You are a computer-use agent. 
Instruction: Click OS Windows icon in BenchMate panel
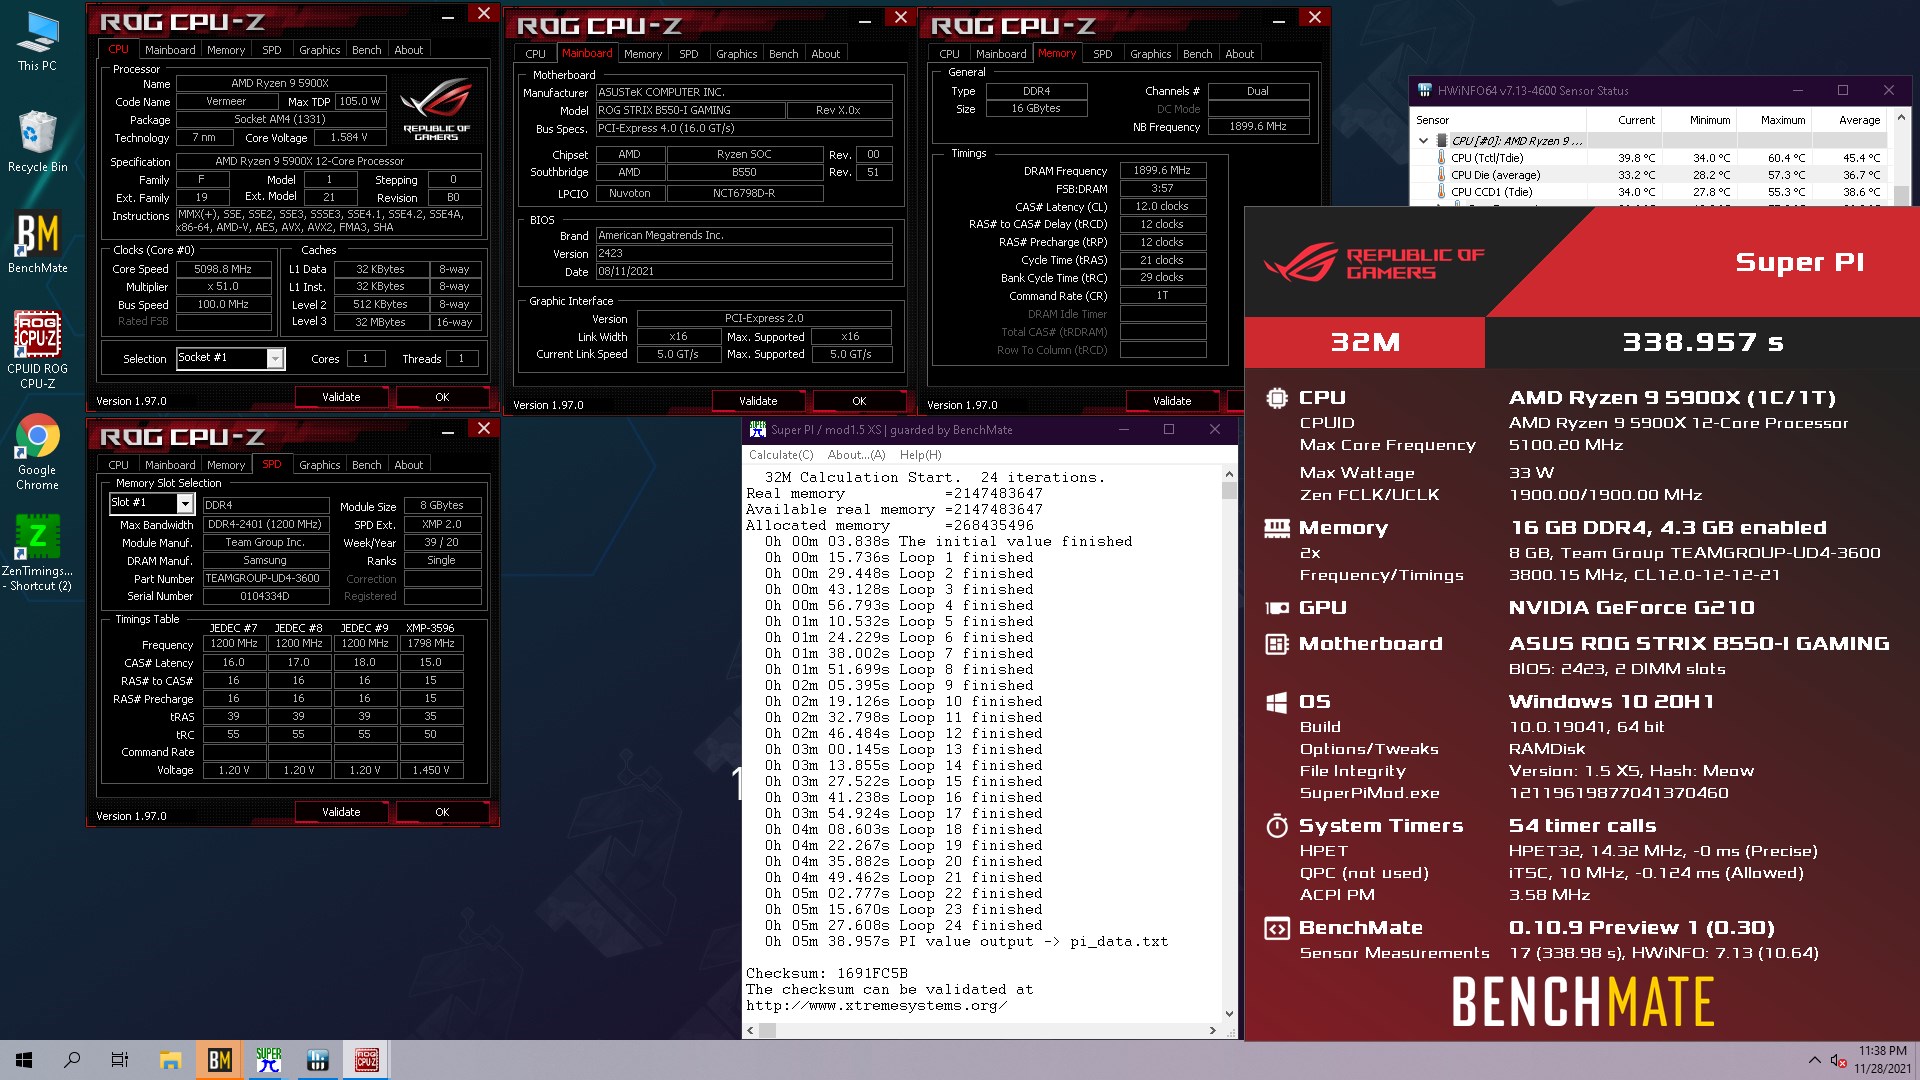click(x=1276, y=702)
